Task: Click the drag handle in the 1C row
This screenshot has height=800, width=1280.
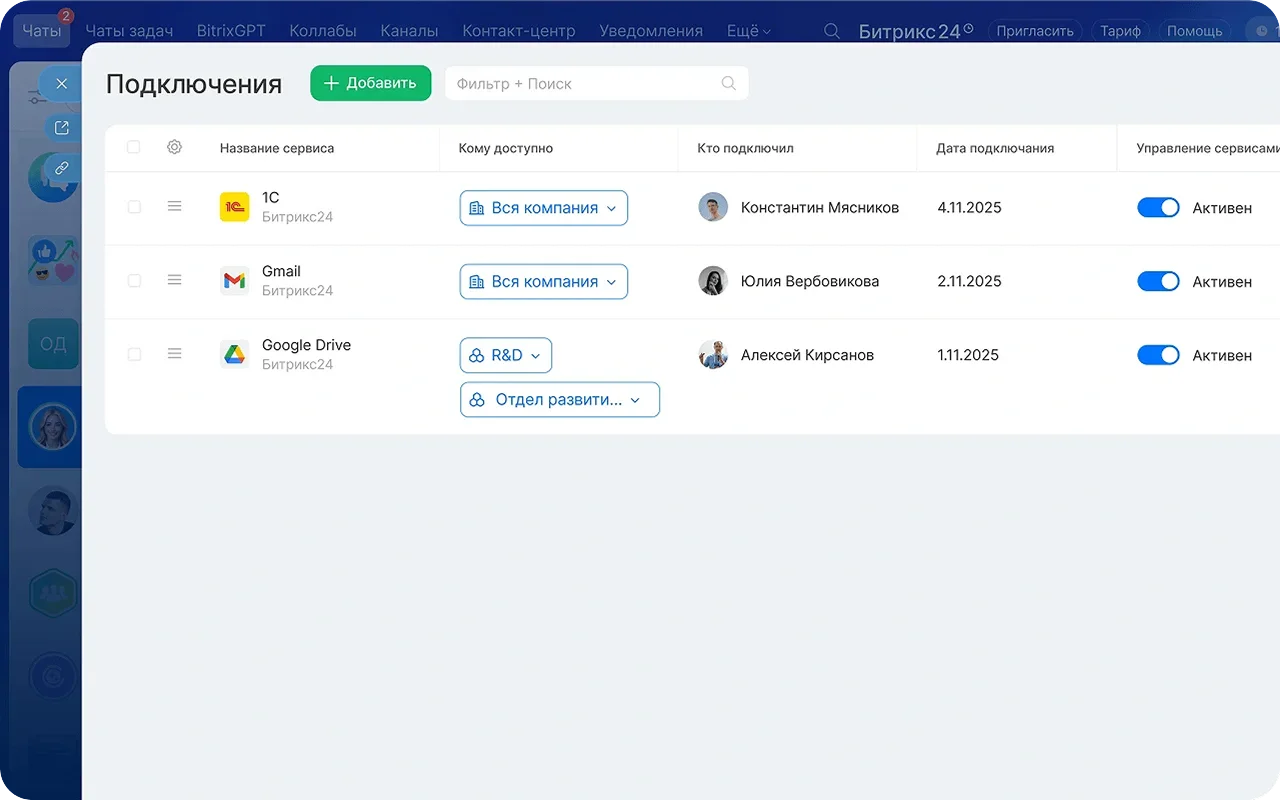Action: pos(174,206)
